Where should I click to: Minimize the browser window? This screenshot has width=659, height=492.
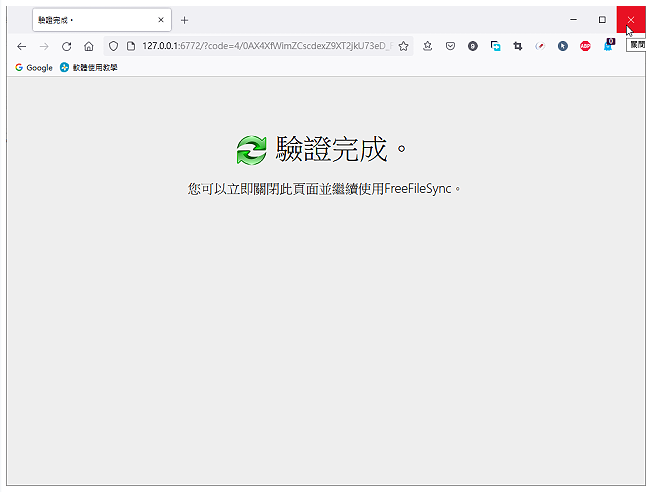(x=573, y=20)
